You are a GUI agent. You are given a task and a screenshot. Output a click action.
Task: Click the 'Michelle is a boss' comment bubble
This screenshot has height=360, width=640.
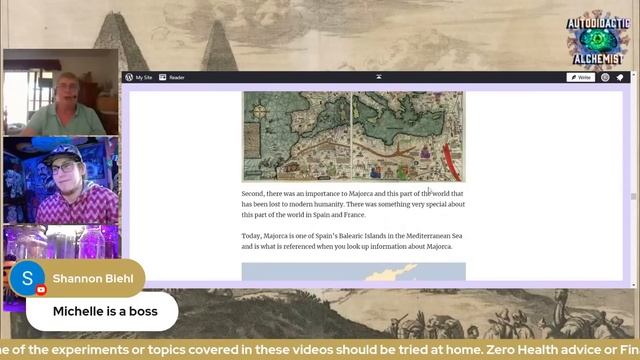tap(102, 311)
